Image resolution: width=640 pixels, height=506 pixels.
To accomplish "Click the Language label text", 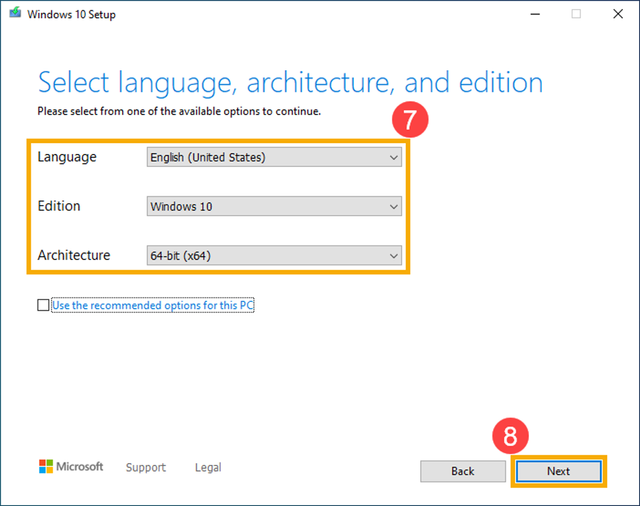I will [67, 157].
